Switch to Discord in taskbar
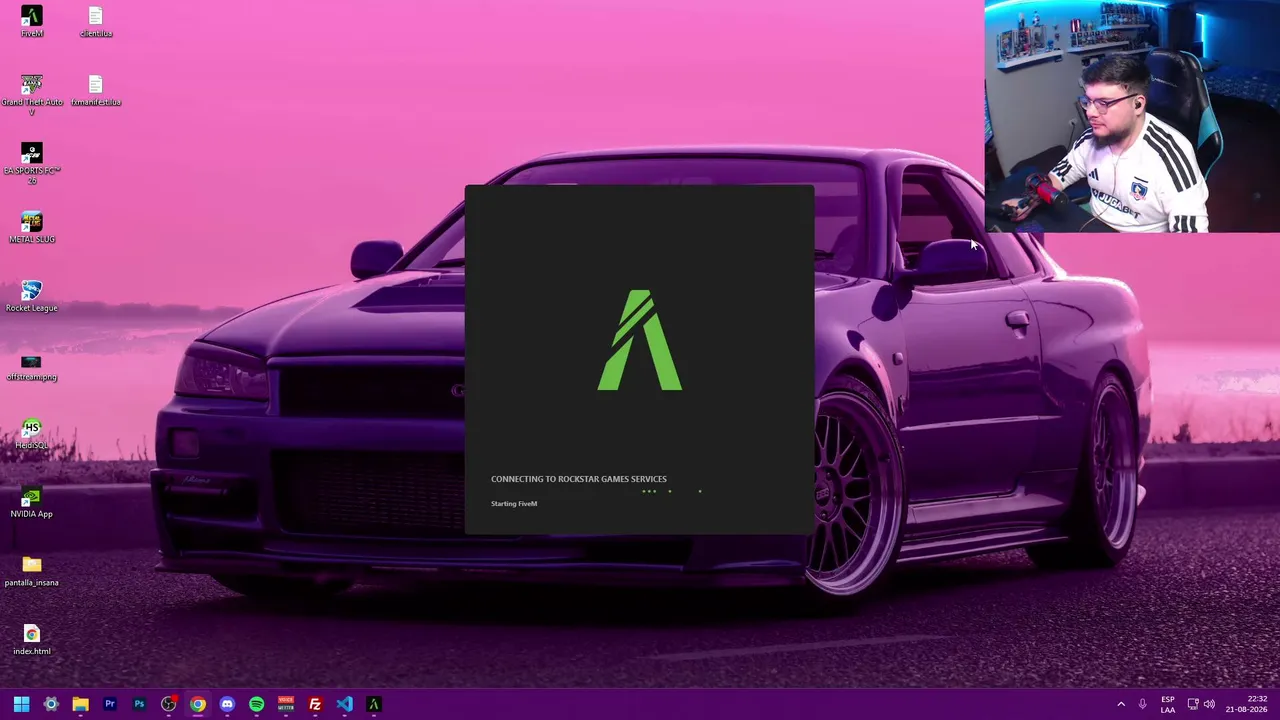The height and width of the screenshot is (720, 1280). coord(227,704)
